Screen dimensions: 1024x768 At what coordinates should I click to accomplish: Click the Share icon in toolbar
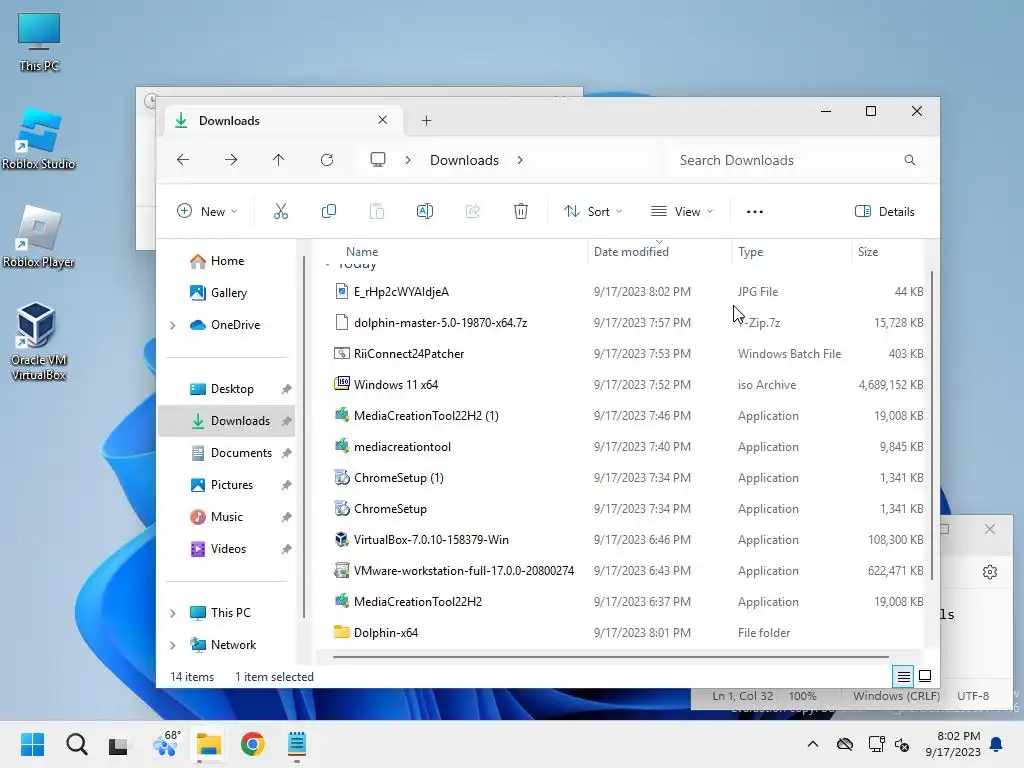click(x=473, y=212)
